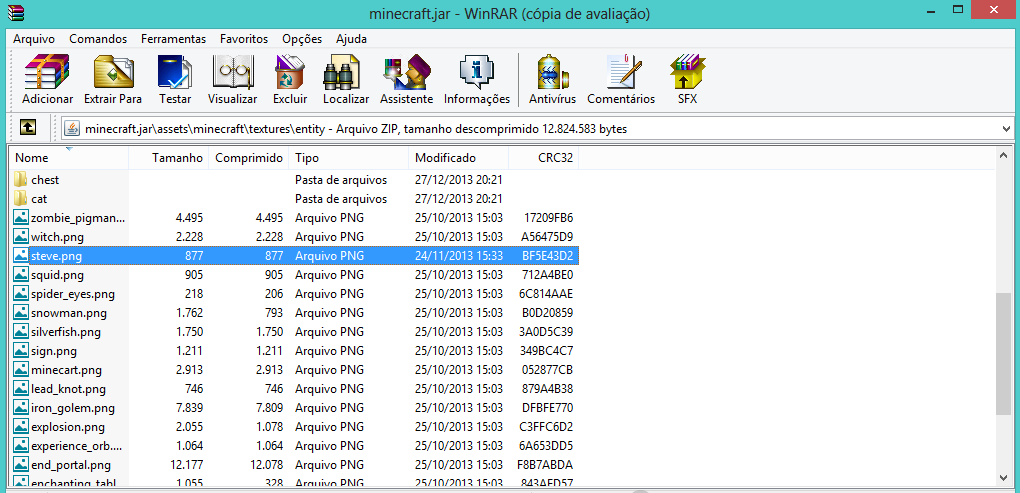Go up one folder level

coord(27,127)
